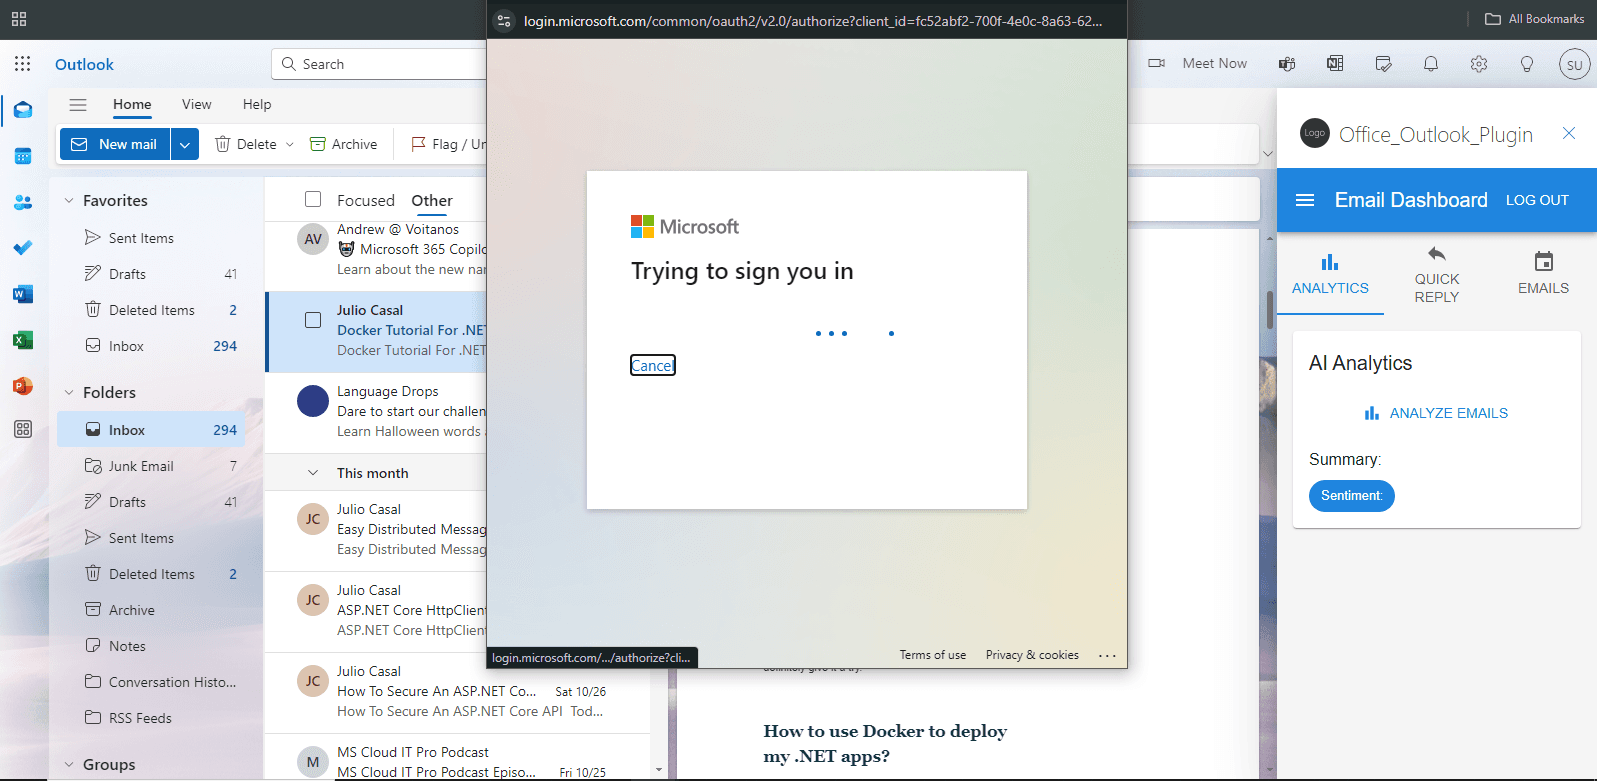Open the plugin QUICK REPLY tab
This screenshot has height=781, width=1597.
(x=1437, y=275)
